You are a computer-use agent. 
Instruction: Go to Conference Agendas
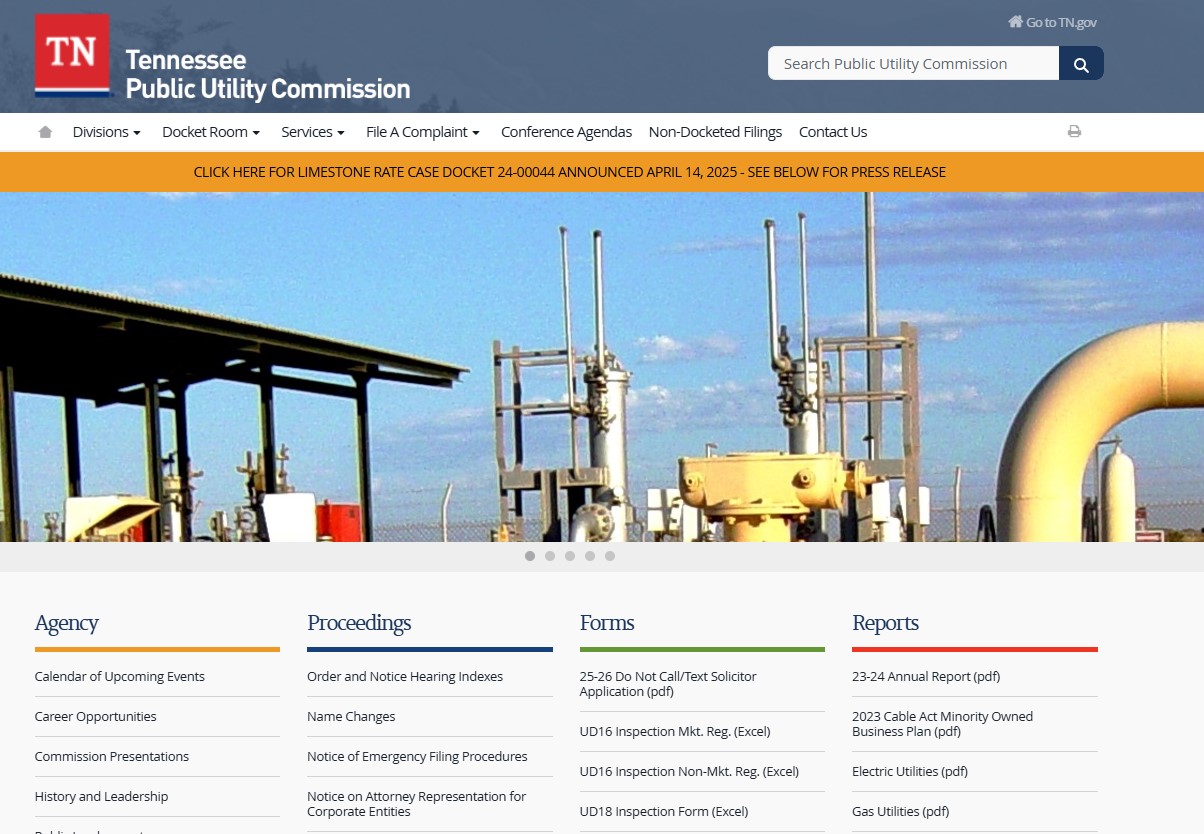(566, 132)
